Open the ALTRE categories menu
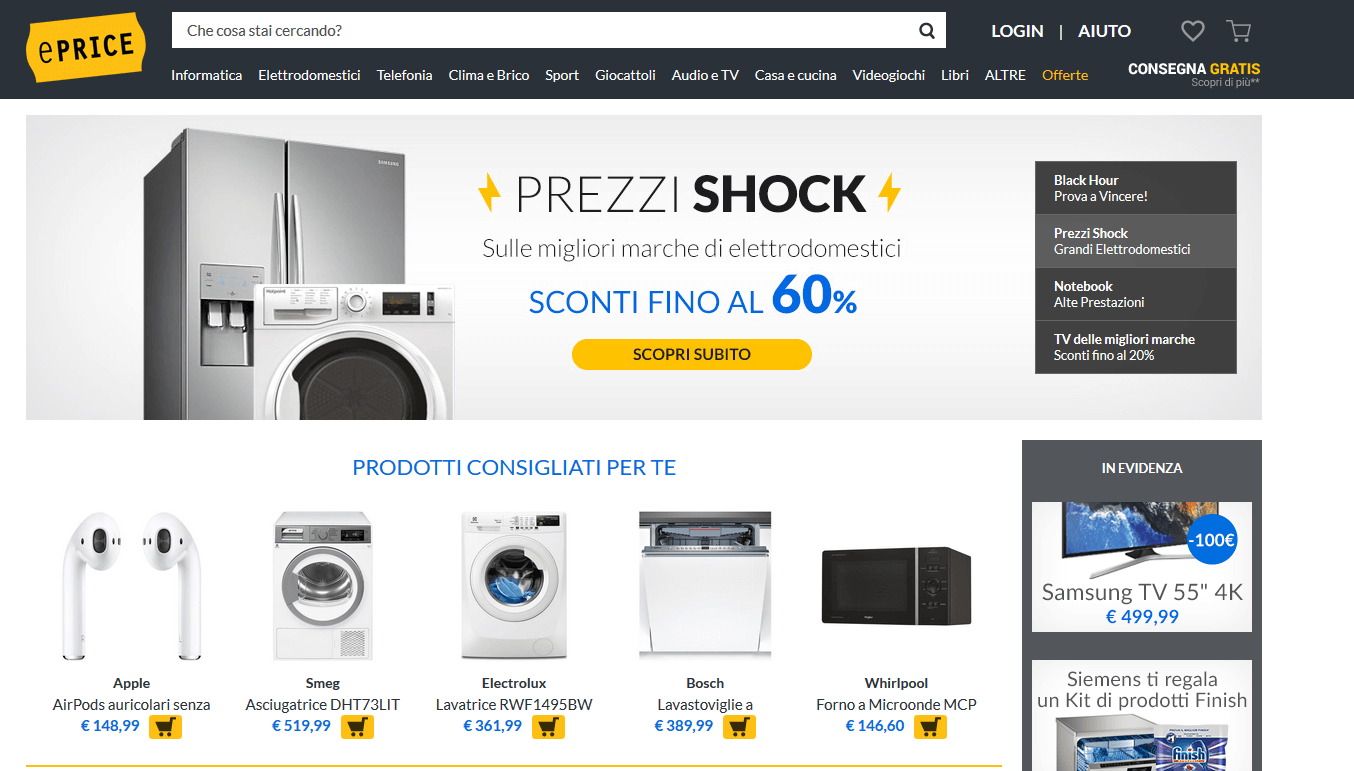Viewport: 1354px width, 771px height. [1005, 75]
